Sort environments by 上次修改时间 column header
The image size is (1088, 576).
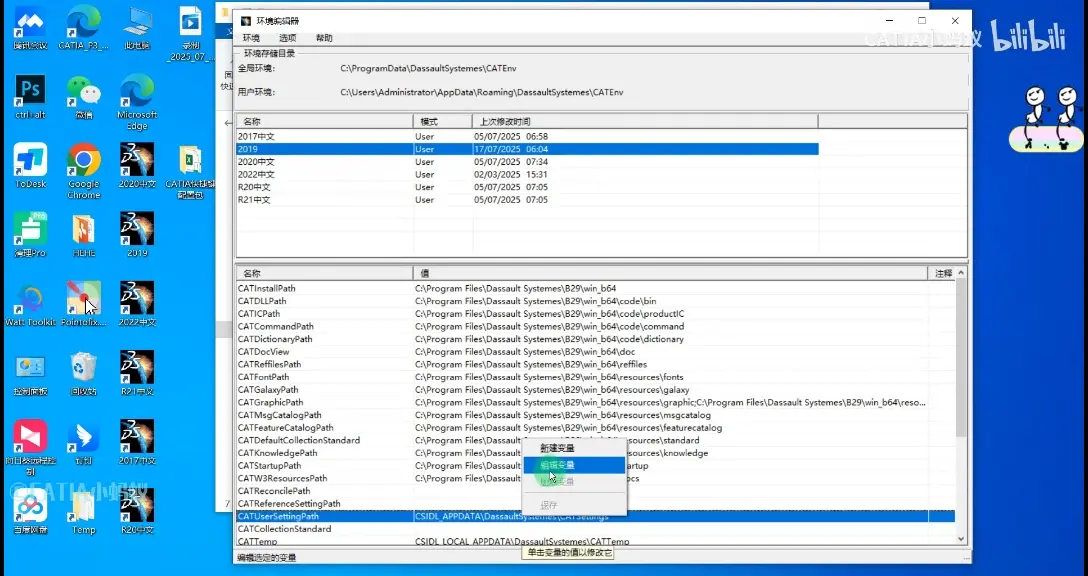[645, 121]
